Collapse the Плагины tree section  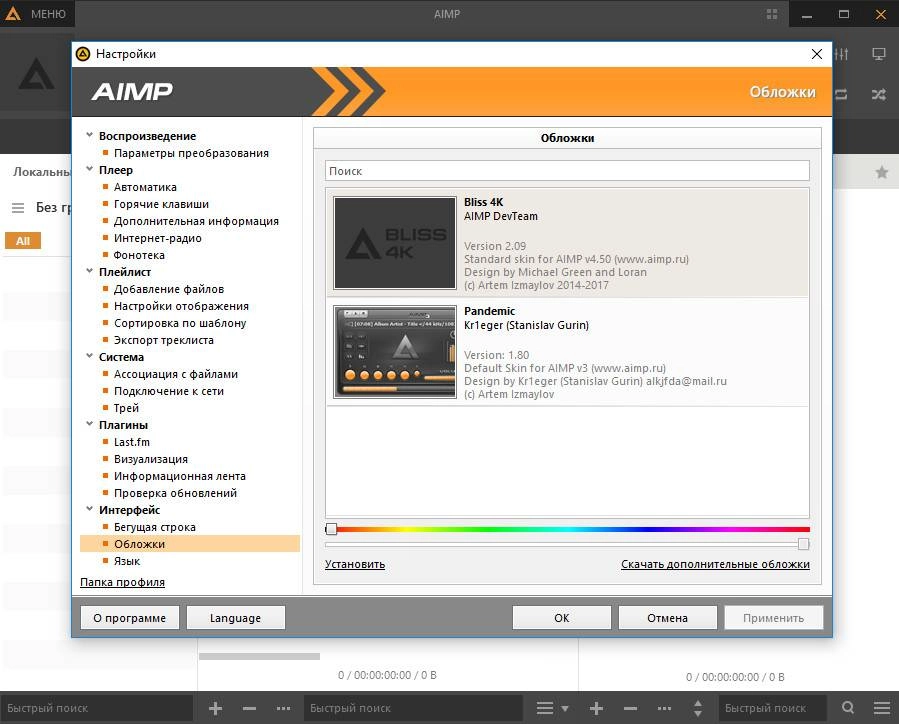pyautogui.click(x=89, y=424)
